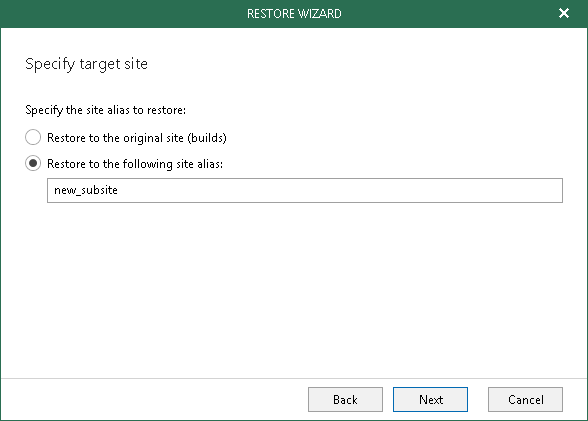Place the cursor after new_subsite in the alias box
Viewport: 588px width, 421px height.
[120, 190]
